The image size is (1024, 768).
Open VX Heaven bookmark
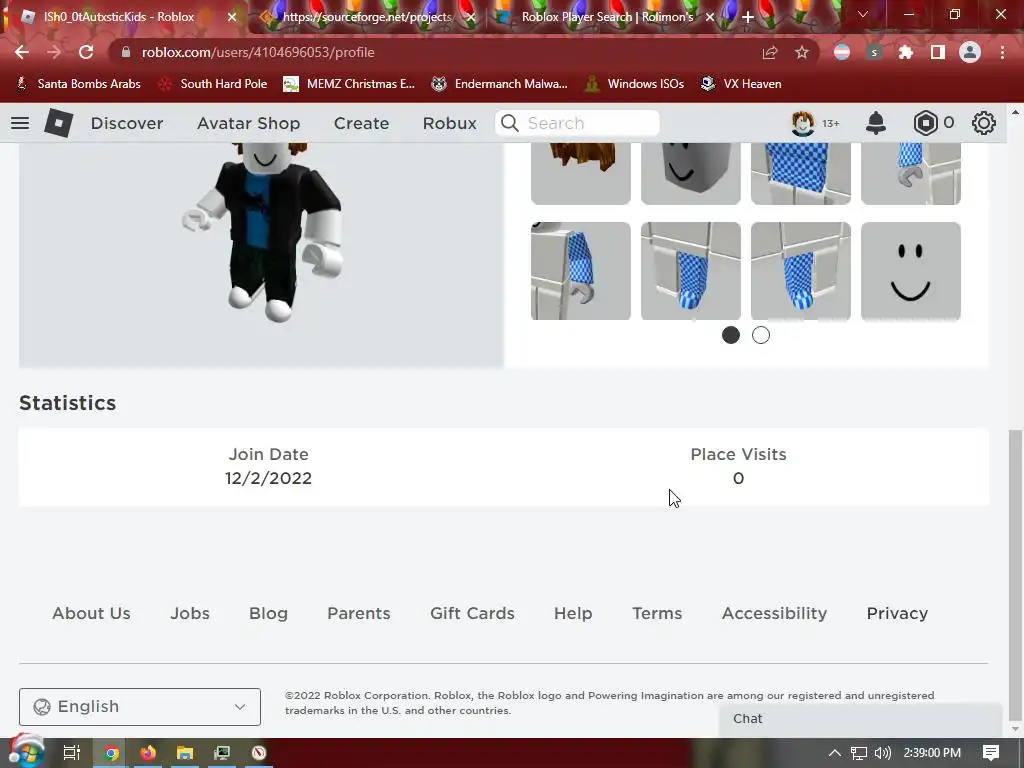[x=741, y=84]
